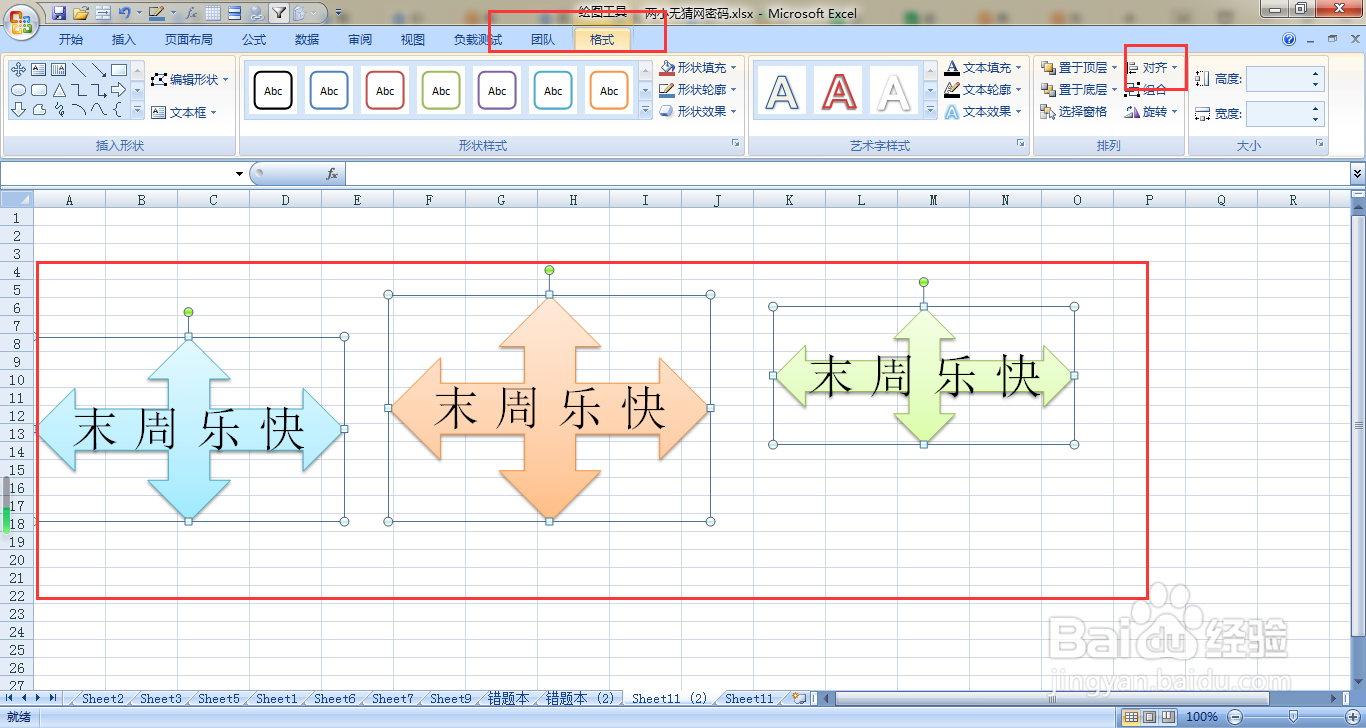Click the insert function fx in the formula bar
The height and width of the screenshot is (728, 1366).
point(332,174)
